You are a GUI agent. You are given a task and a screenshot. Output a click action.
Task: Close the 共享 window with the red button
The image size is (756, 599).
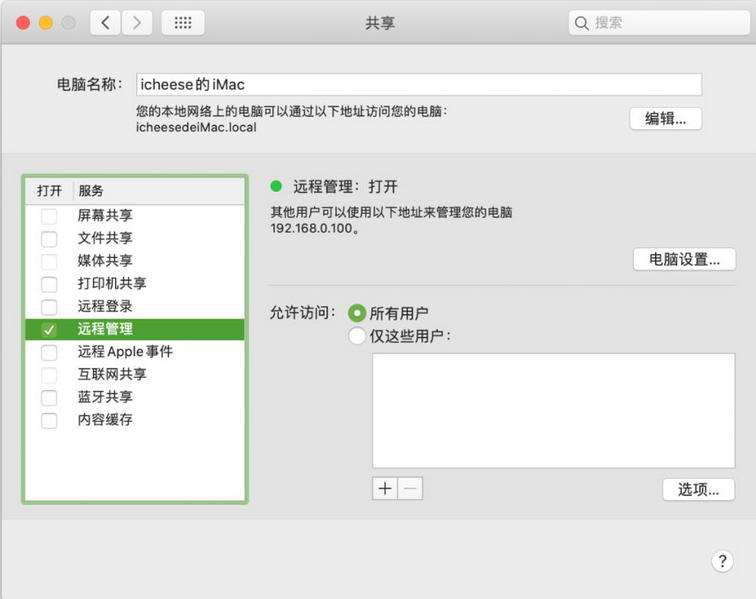click(23, 23)
